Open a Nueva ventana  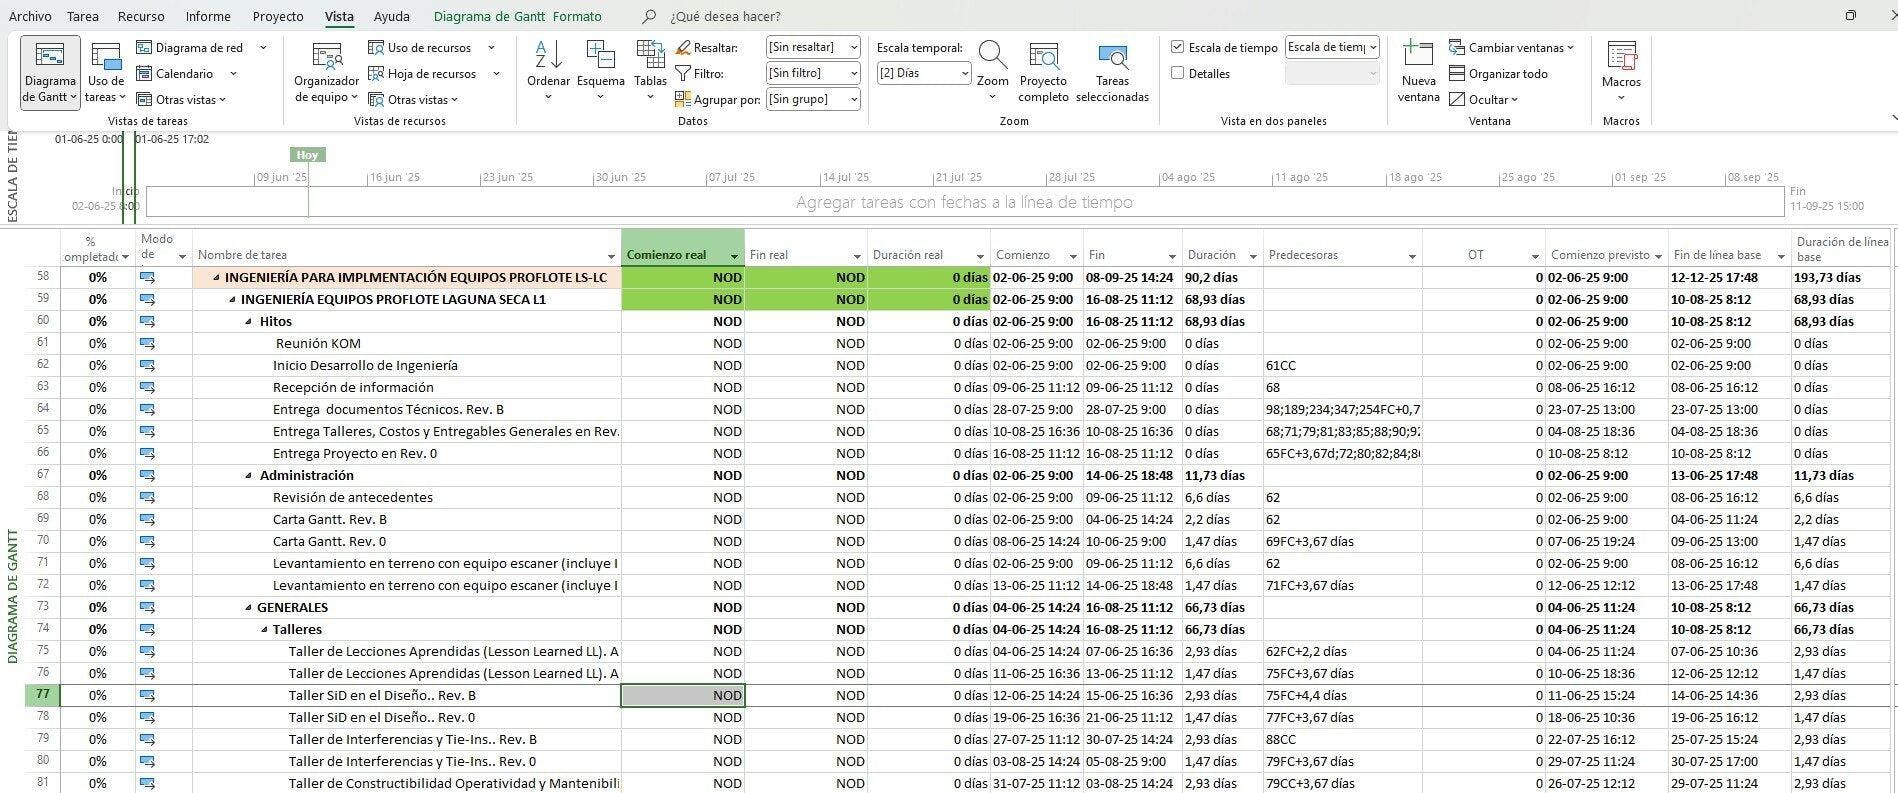[x=1418, y=60]
